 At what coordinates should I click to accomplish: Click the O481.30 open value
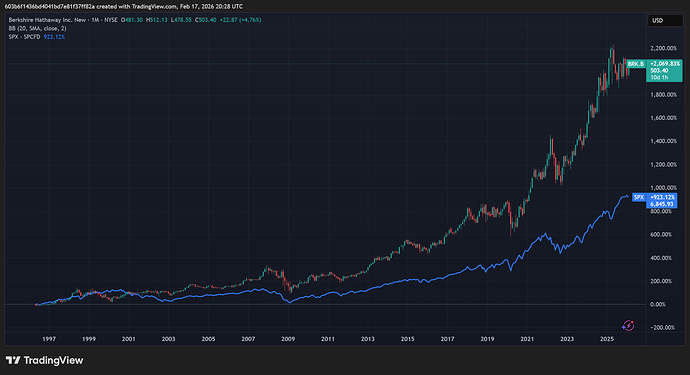pos(132,20)
